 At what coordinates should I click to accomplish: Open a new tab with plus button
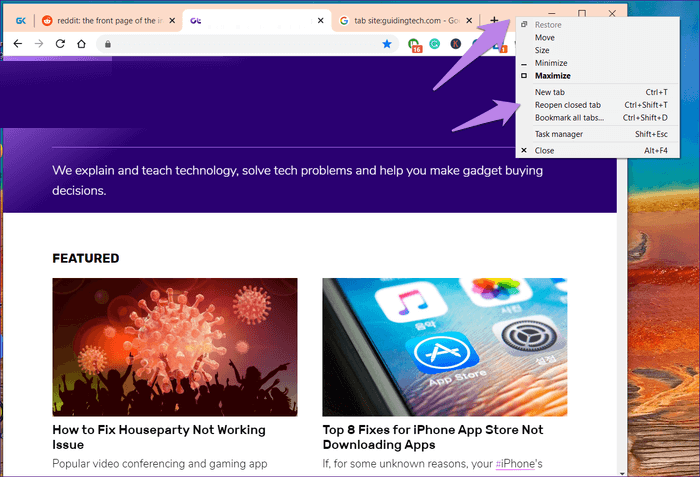tap(494, 20)
